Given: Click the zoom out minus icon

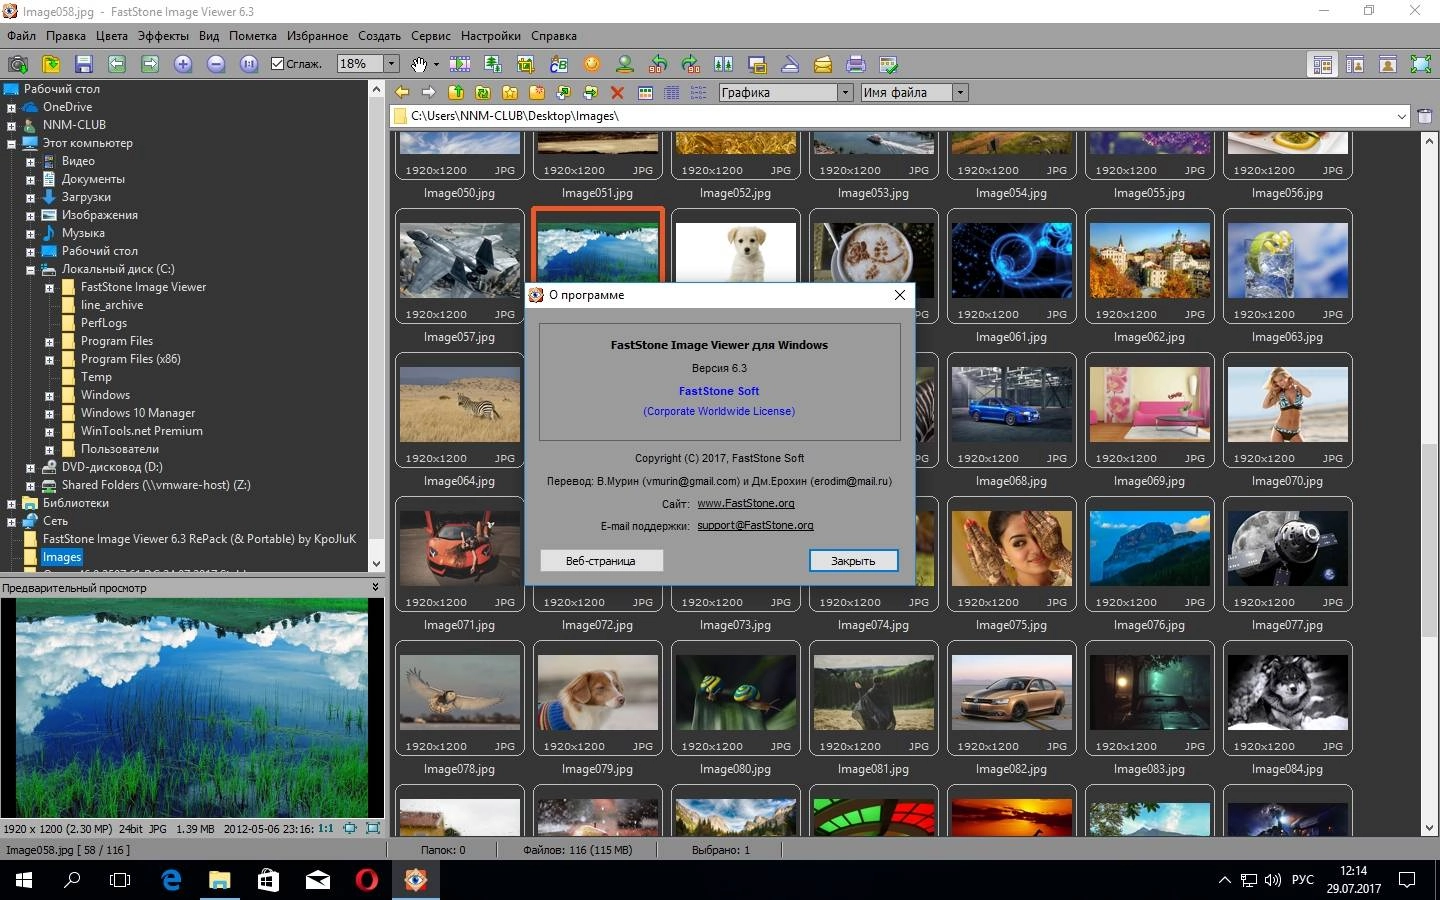Looking at the screenshot, I should tap(216, 64).
